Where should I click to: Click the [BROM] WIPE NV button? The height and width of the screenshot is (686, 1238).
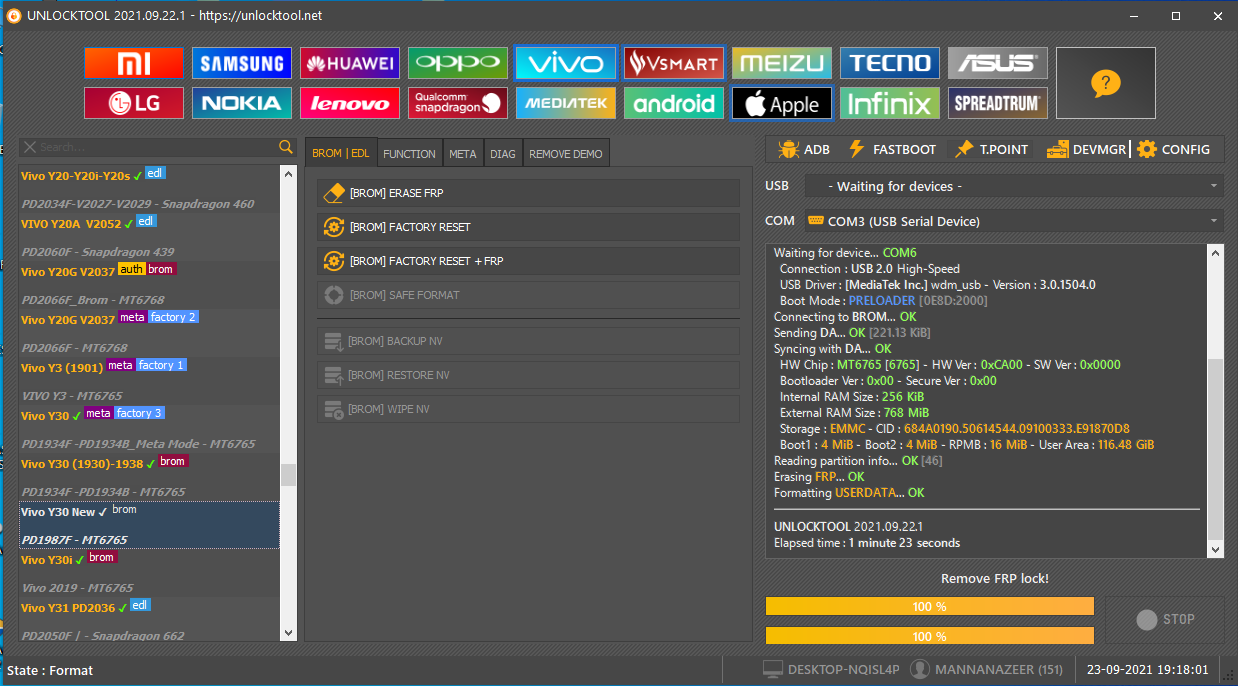tap(528, 409)
